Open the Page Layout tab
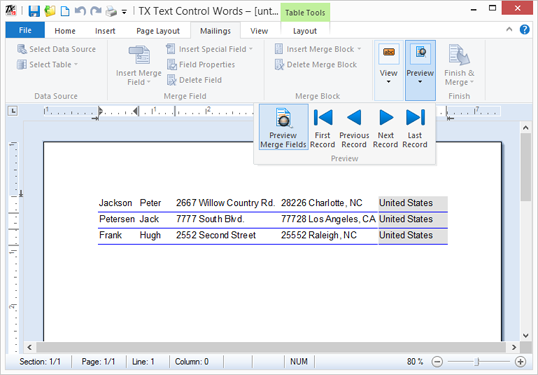This screenshot has height=375, width=538. click(158, 31)
